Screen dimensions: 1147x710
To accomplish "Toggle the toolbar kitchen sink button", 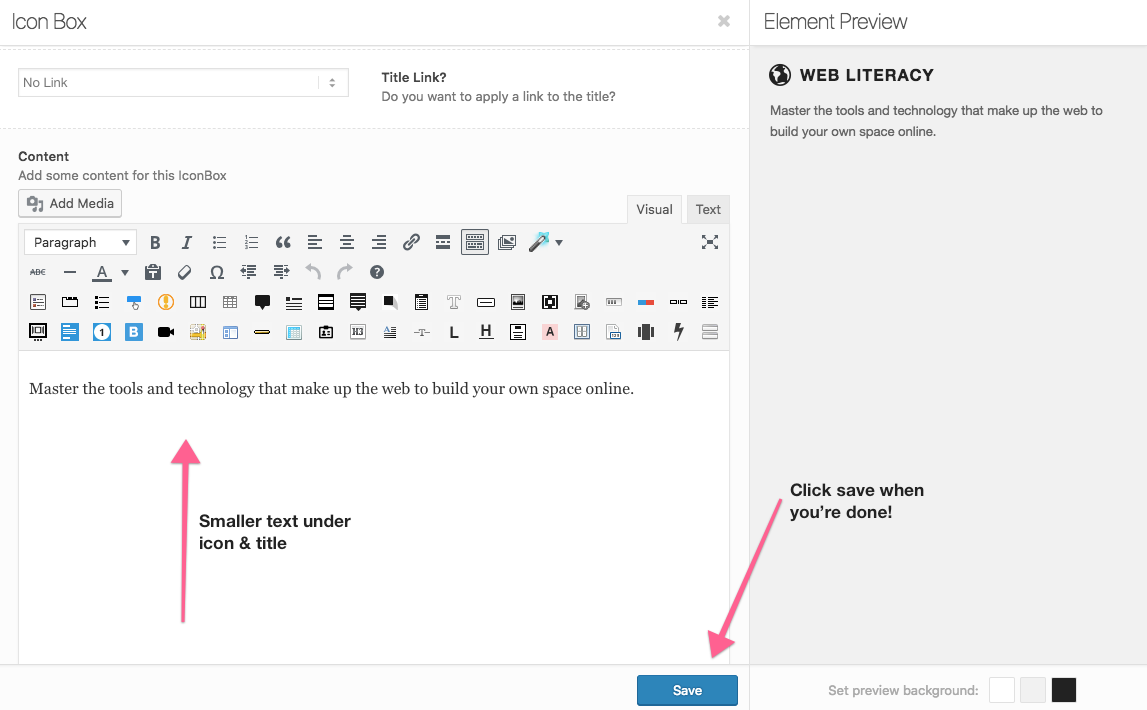I will pyautogui.click(x=475, y=243).
